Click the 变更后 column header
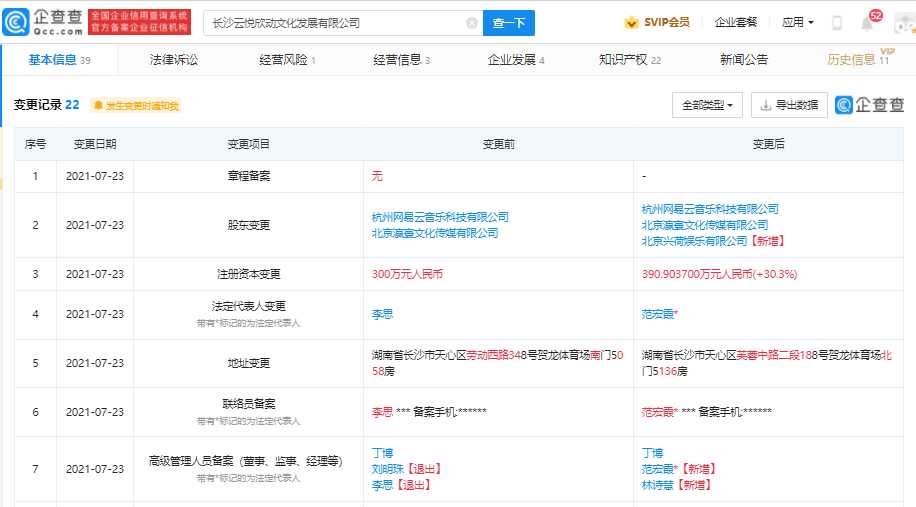 click(768, 144)
